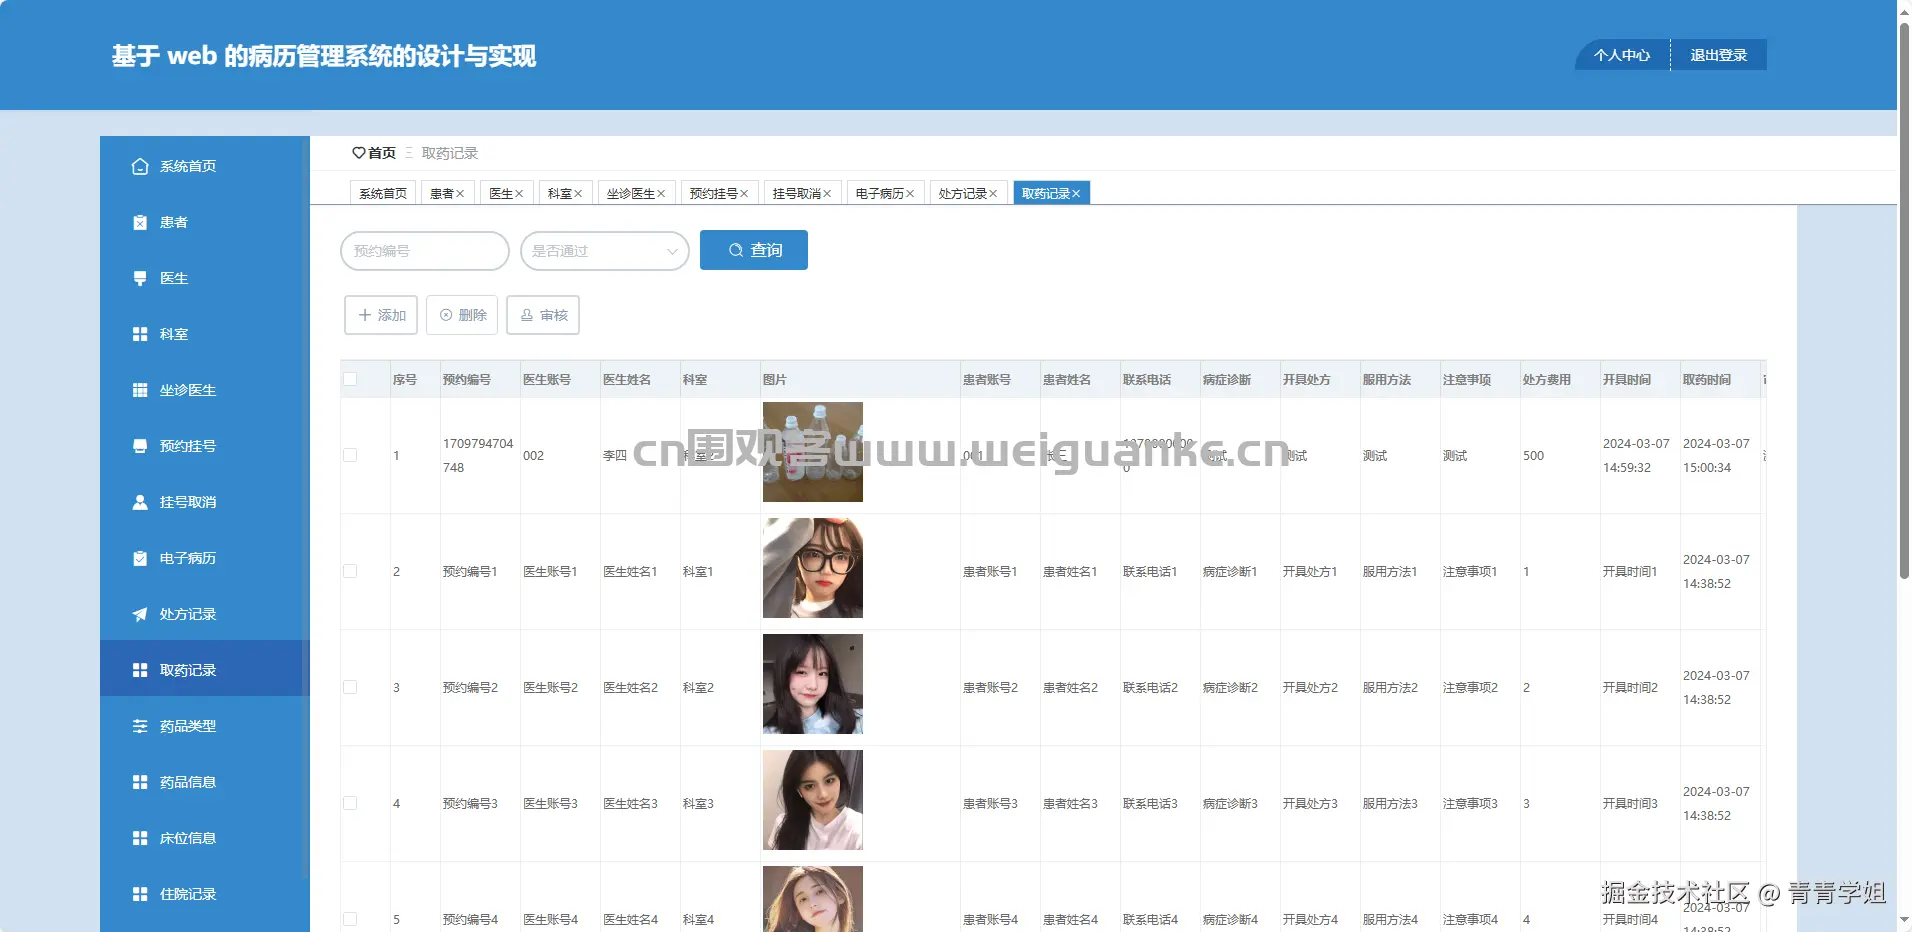Open the photo in the 预约编号3 row
The width and height of the screenshot is (1912, 932).
[x=813, y=800]
